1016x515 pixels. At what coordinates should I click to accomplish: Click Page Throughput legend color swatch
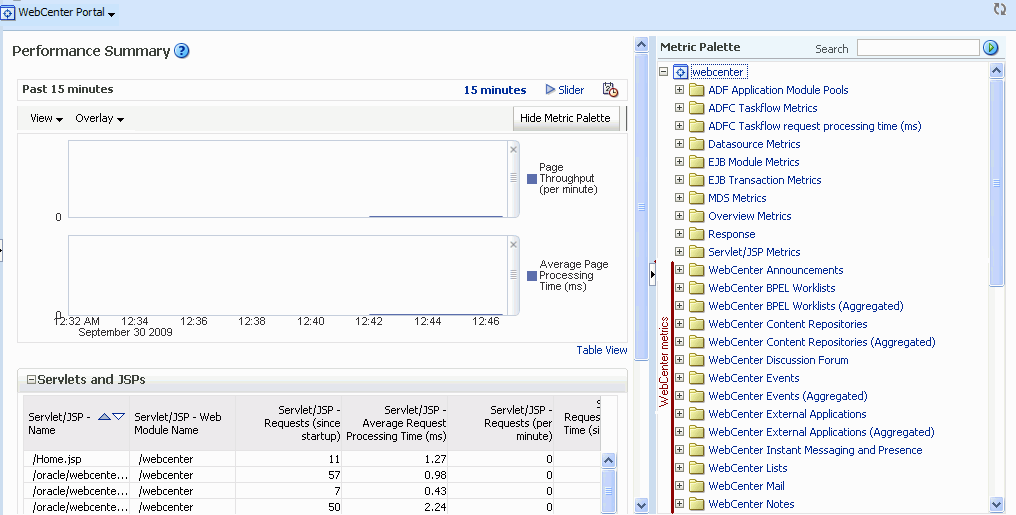(x=532, y=179)
